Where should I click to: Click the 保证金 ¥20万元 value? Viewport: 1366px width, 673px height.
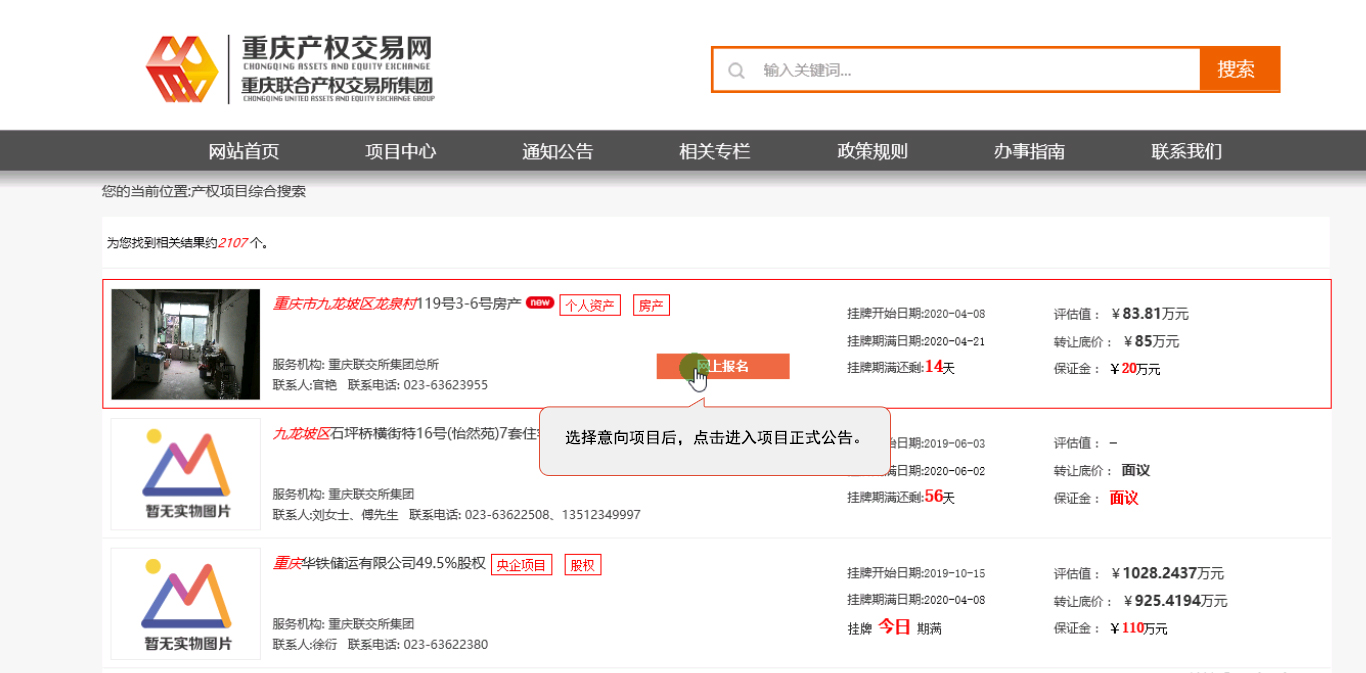coord(1136,369)
